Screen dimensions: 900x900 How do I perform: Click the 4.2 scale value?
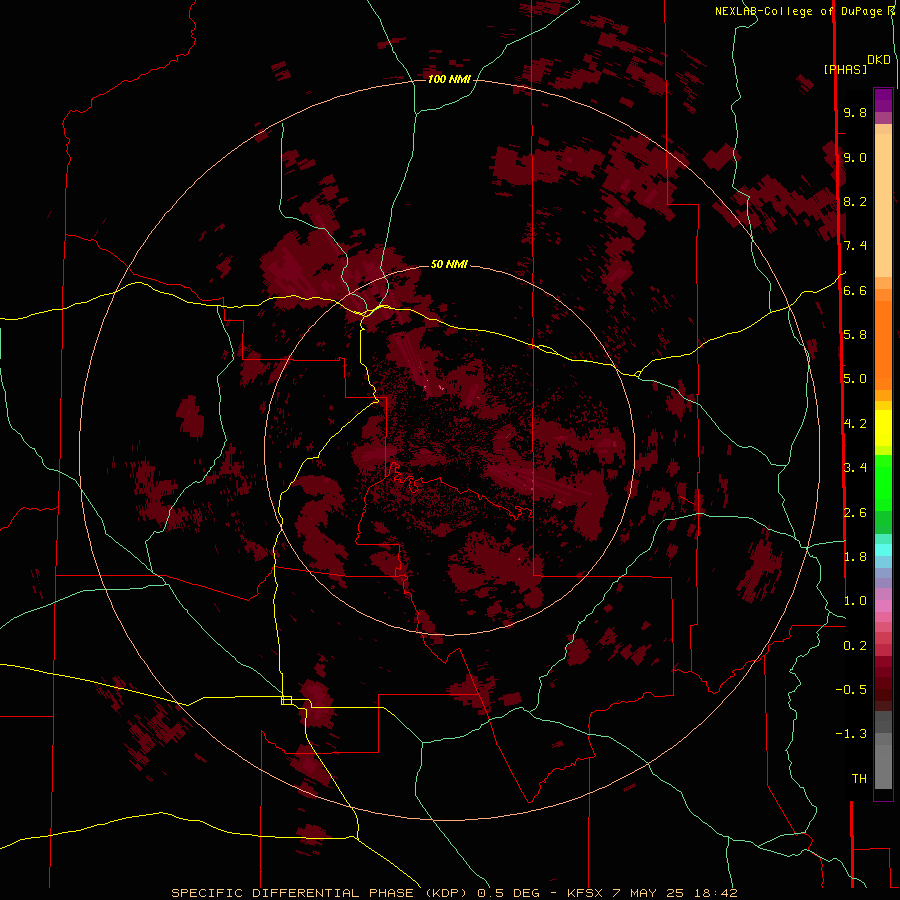click(x=855, y=424)
